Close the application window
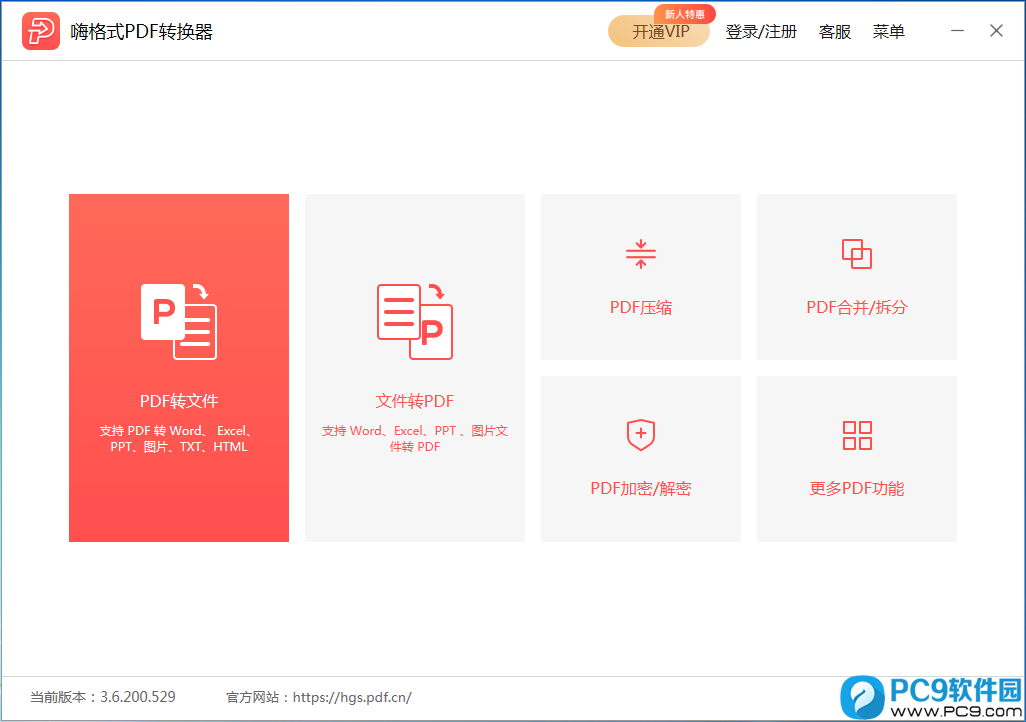Screen dimensions: 1026x722 tap(996, 31)
